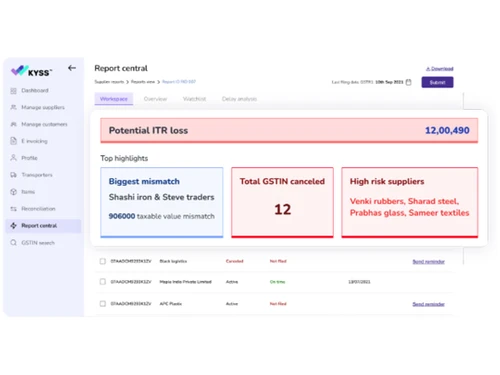Screen dimensions: 500x375
Task: Click Reports view breadcrumb
Action: point(143,82)
